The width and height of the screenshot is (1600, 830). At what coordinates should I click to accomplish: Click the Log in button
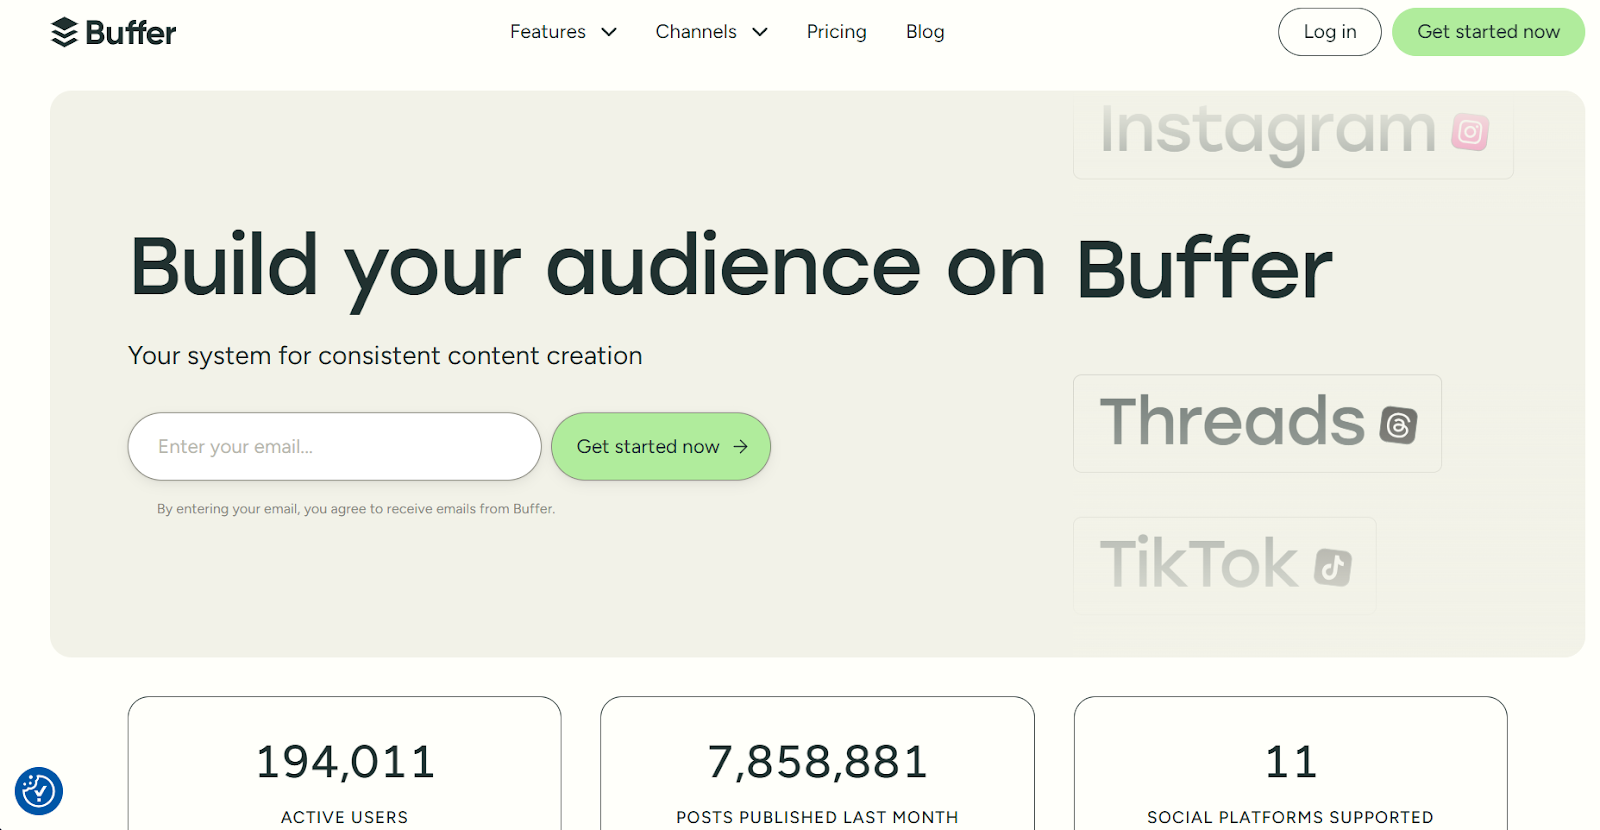click(x=1330, y=32)
